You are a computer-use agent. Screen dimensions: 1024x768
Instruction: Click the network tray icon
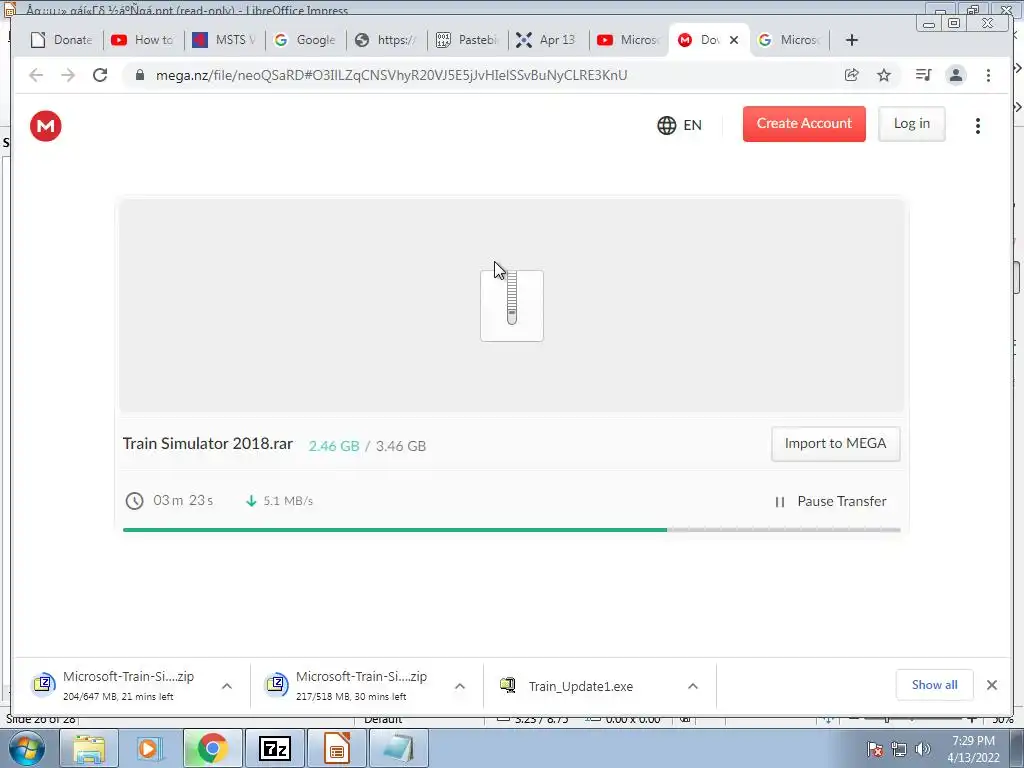[x=899, y=749]
